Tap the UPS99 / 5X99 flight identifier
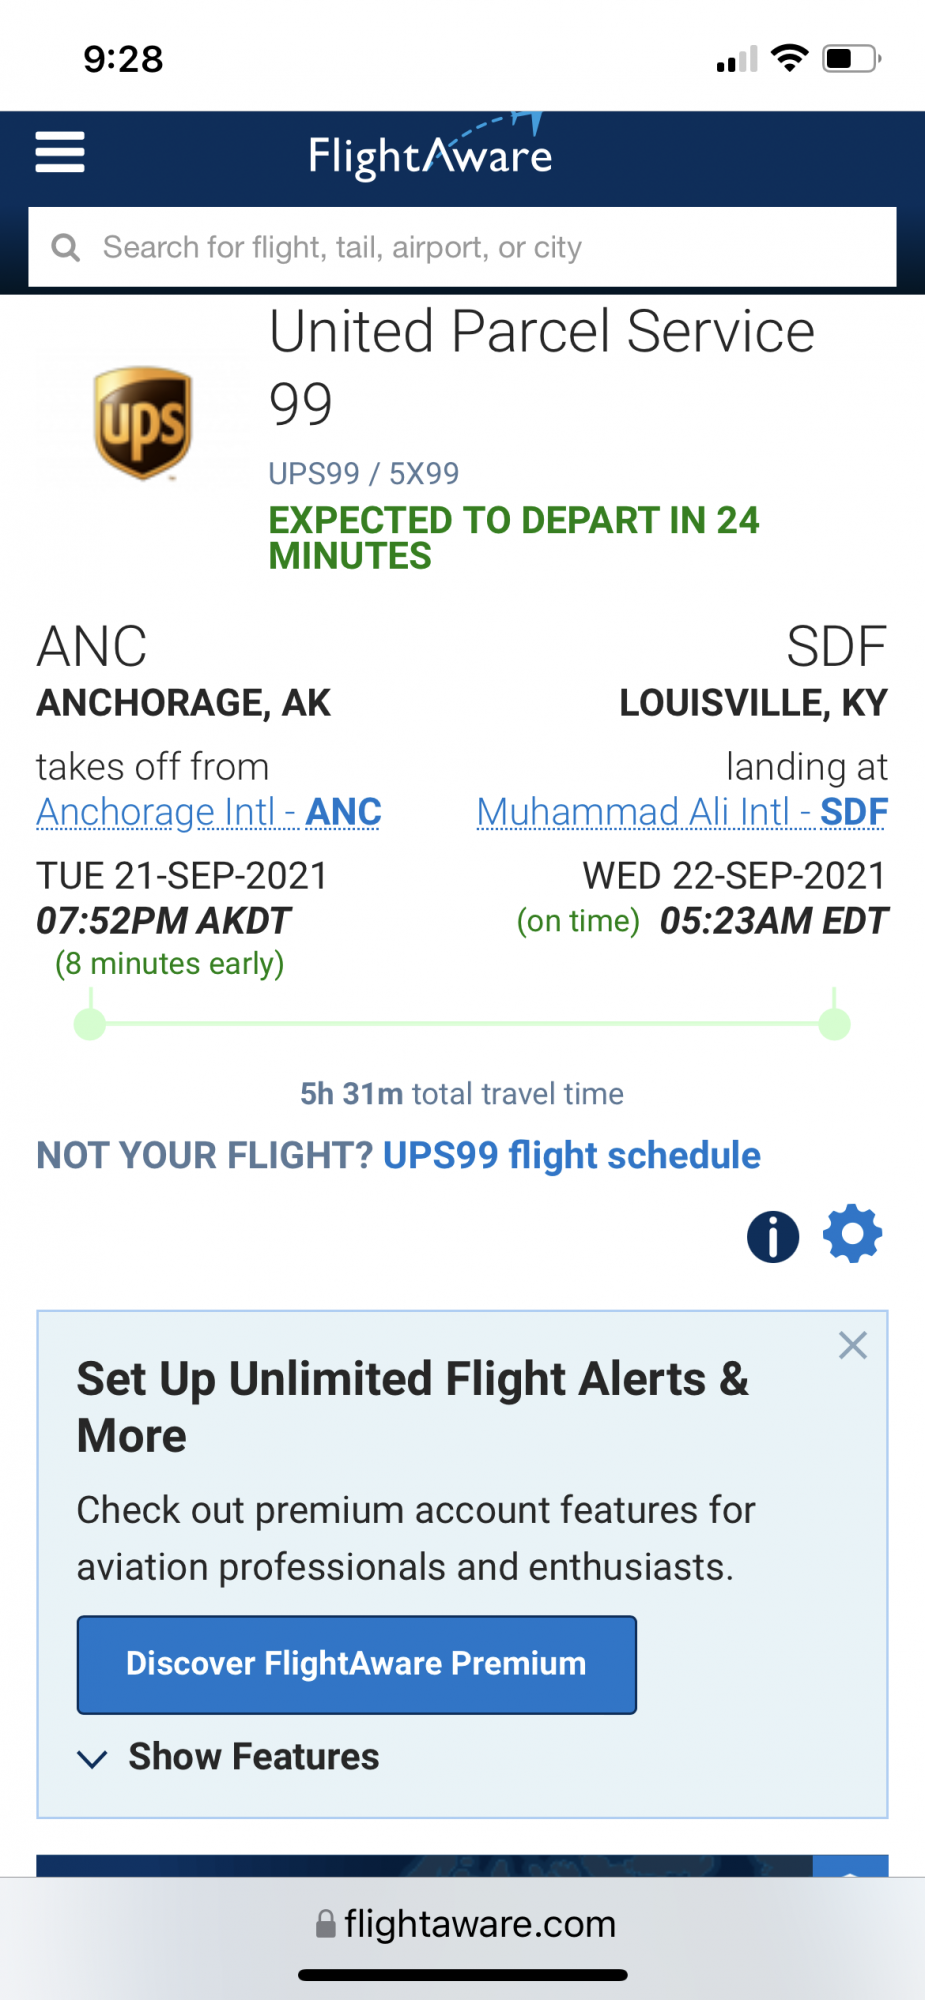Viewport: 925px width, 2000px height. point(363,473)
